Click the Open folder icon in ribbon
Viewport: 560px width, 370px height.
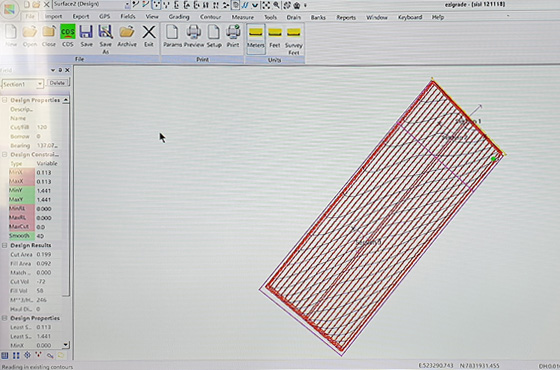click(30, 32)
